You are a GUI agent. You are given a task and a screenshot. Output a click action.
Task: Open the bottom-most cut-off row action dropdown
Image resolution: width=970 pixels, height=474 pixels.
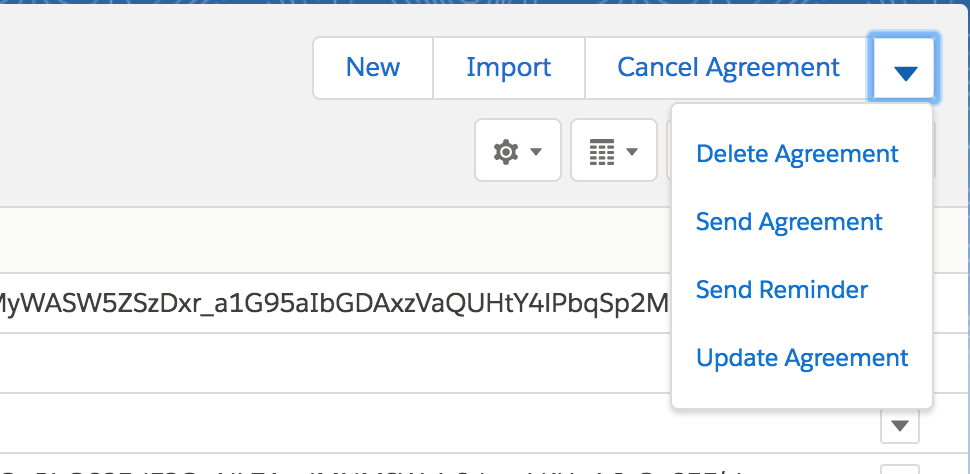(x=900, y=469)
